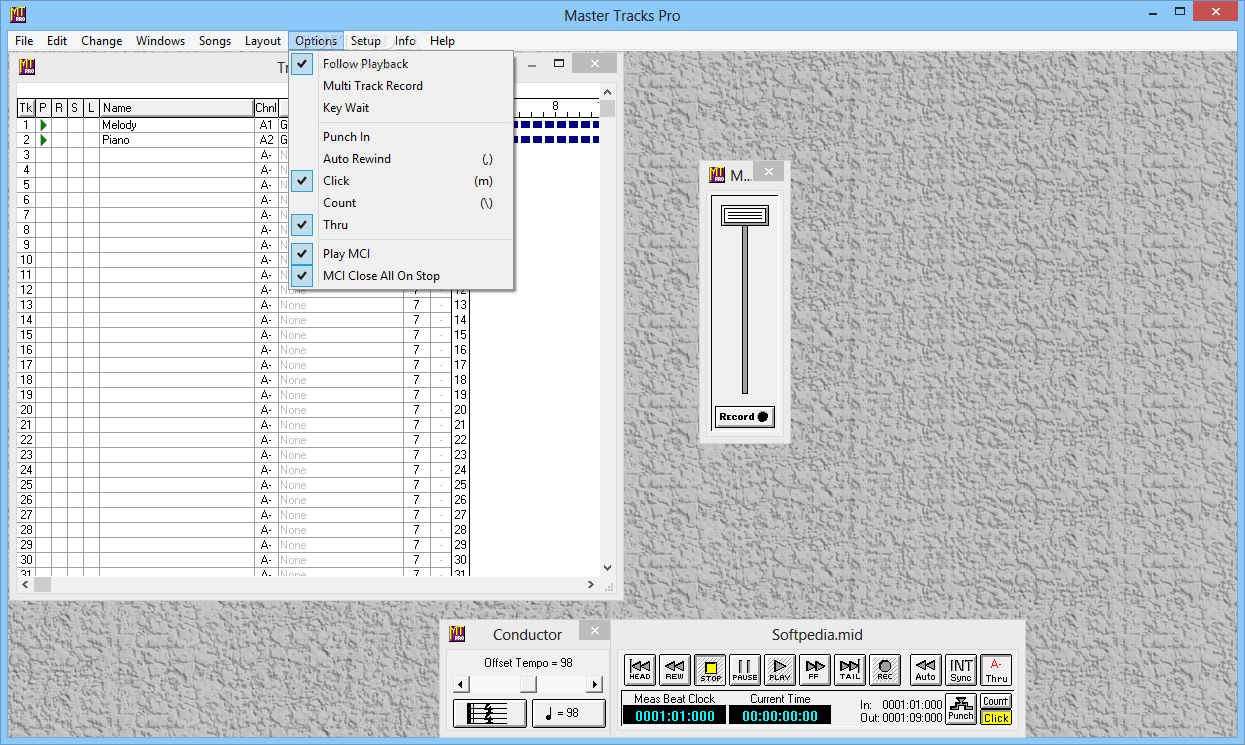Toggle Follow Playback option
The image size is (1245, 745).
point(402,64)
